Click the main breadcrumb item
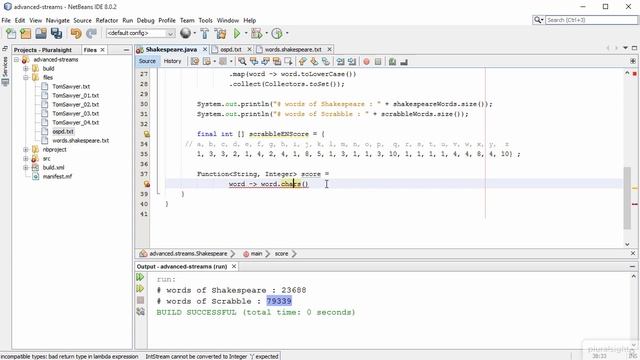Image resolution: width=640 pixels, height=360 pixels. pos(256,254)
